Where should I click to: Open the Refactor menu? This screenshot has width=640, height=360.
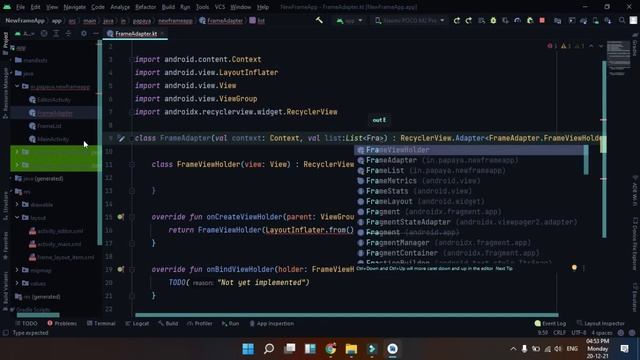pos(145,7)
